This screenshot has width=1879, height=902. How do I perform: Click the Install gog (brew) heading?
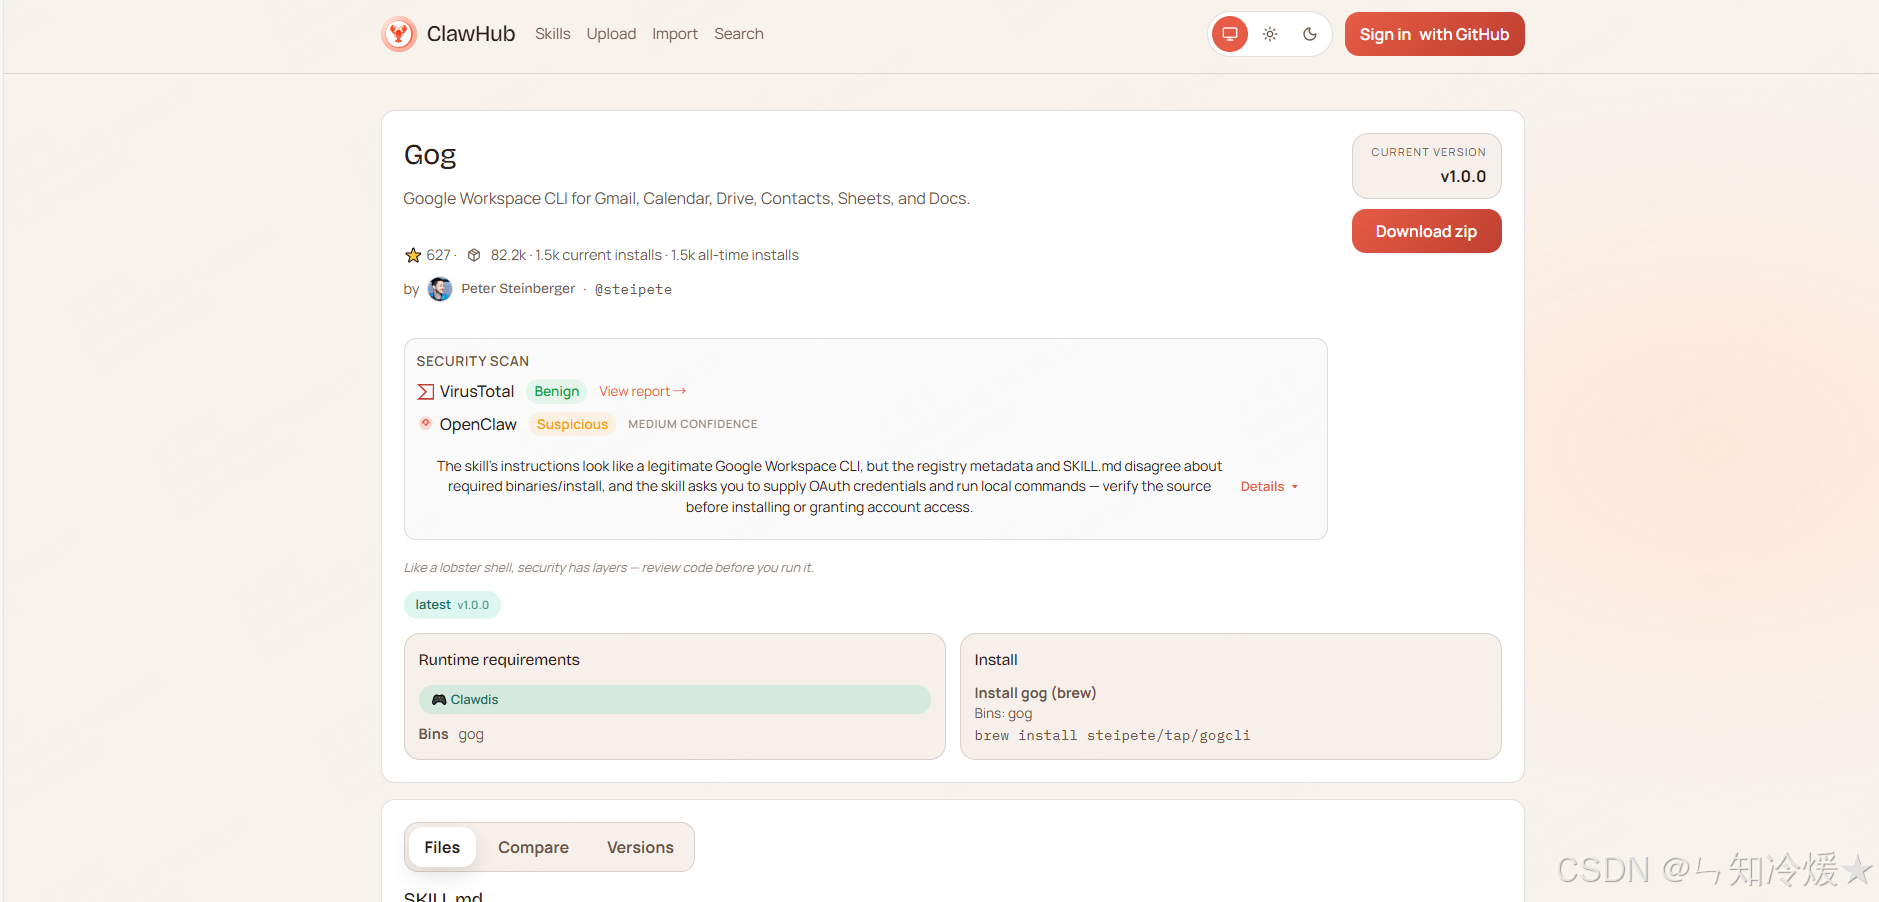click(x=1035, y=693)
